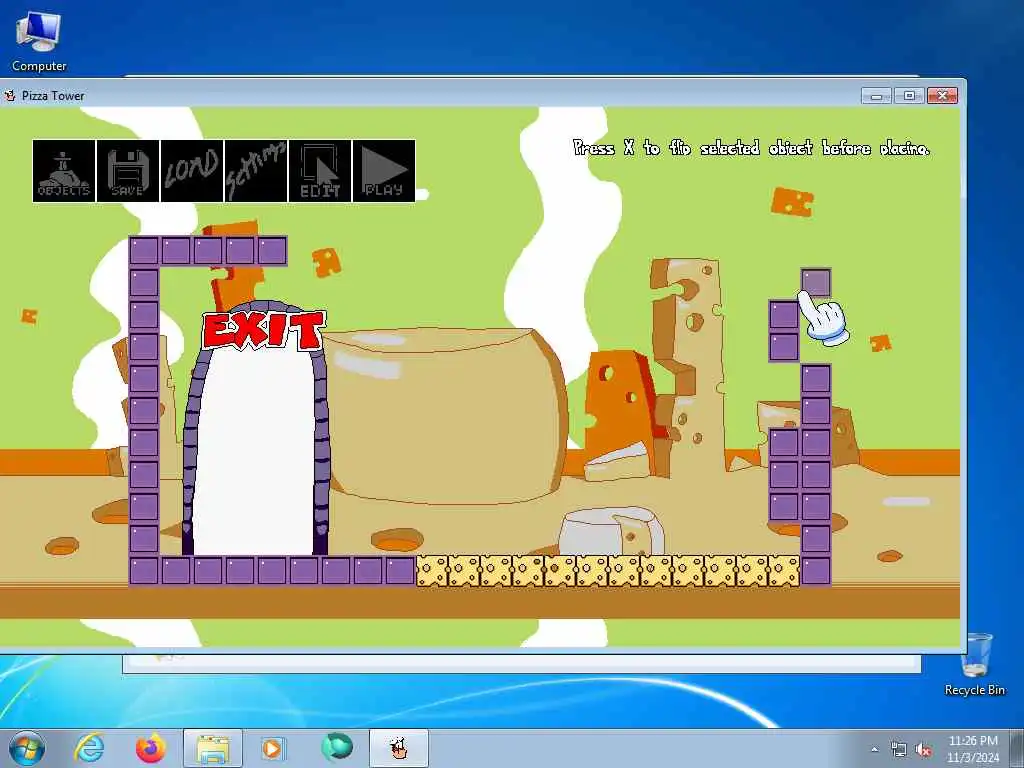The width and height of the screenshot is (1024, 768).
Task: Minimize the Pizza Tower window
Action: [x=876, y=96]
